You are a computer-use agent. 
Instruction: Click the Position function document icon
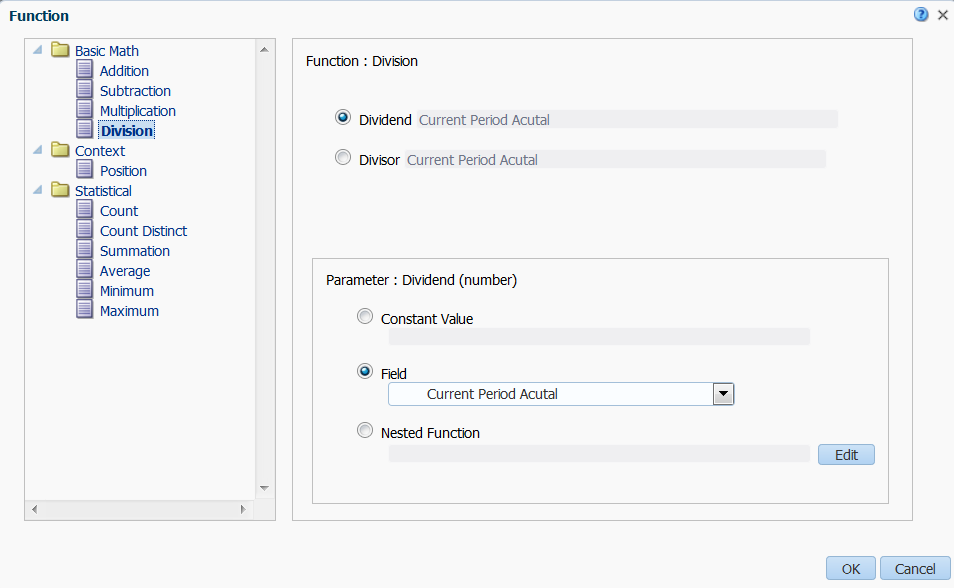[x=85, y=170]
